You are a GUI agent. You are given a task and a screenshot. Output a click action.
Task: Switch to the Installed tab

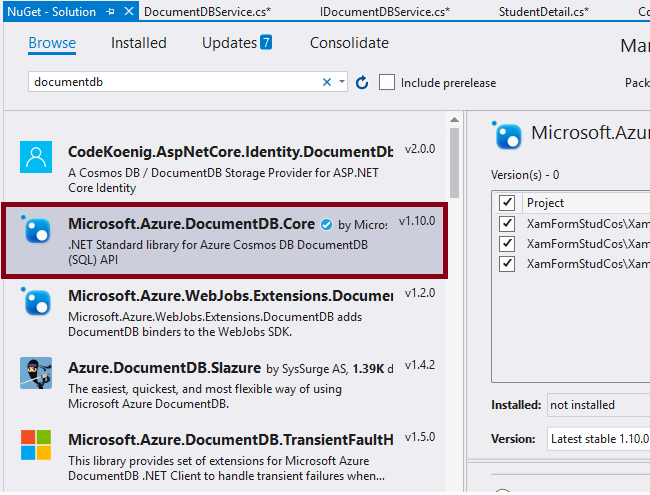139,43
